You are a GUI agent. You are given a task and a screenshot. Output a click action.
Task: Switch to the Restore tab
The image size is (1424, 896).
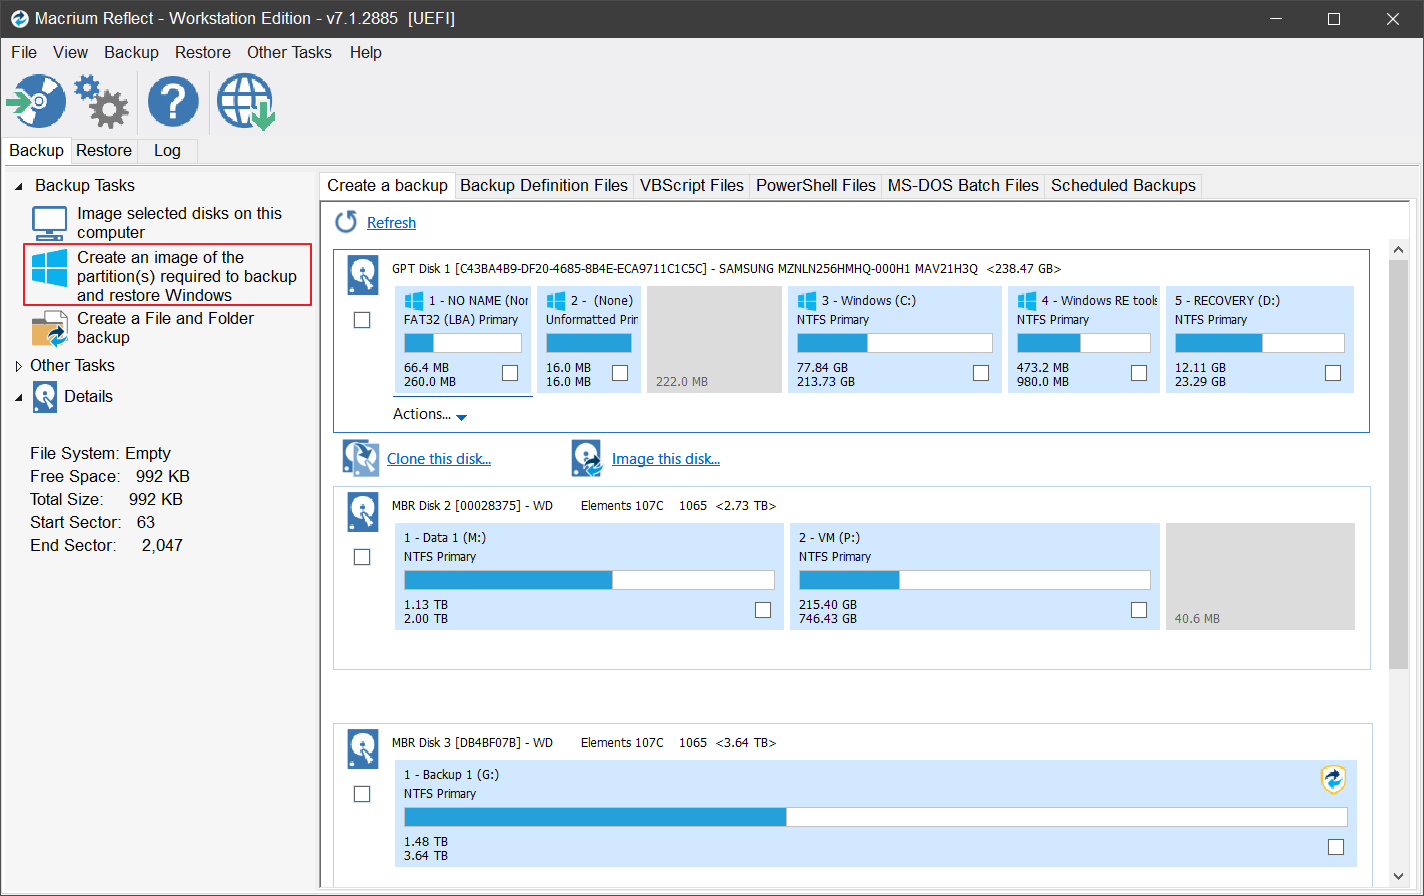pos(104,150)
